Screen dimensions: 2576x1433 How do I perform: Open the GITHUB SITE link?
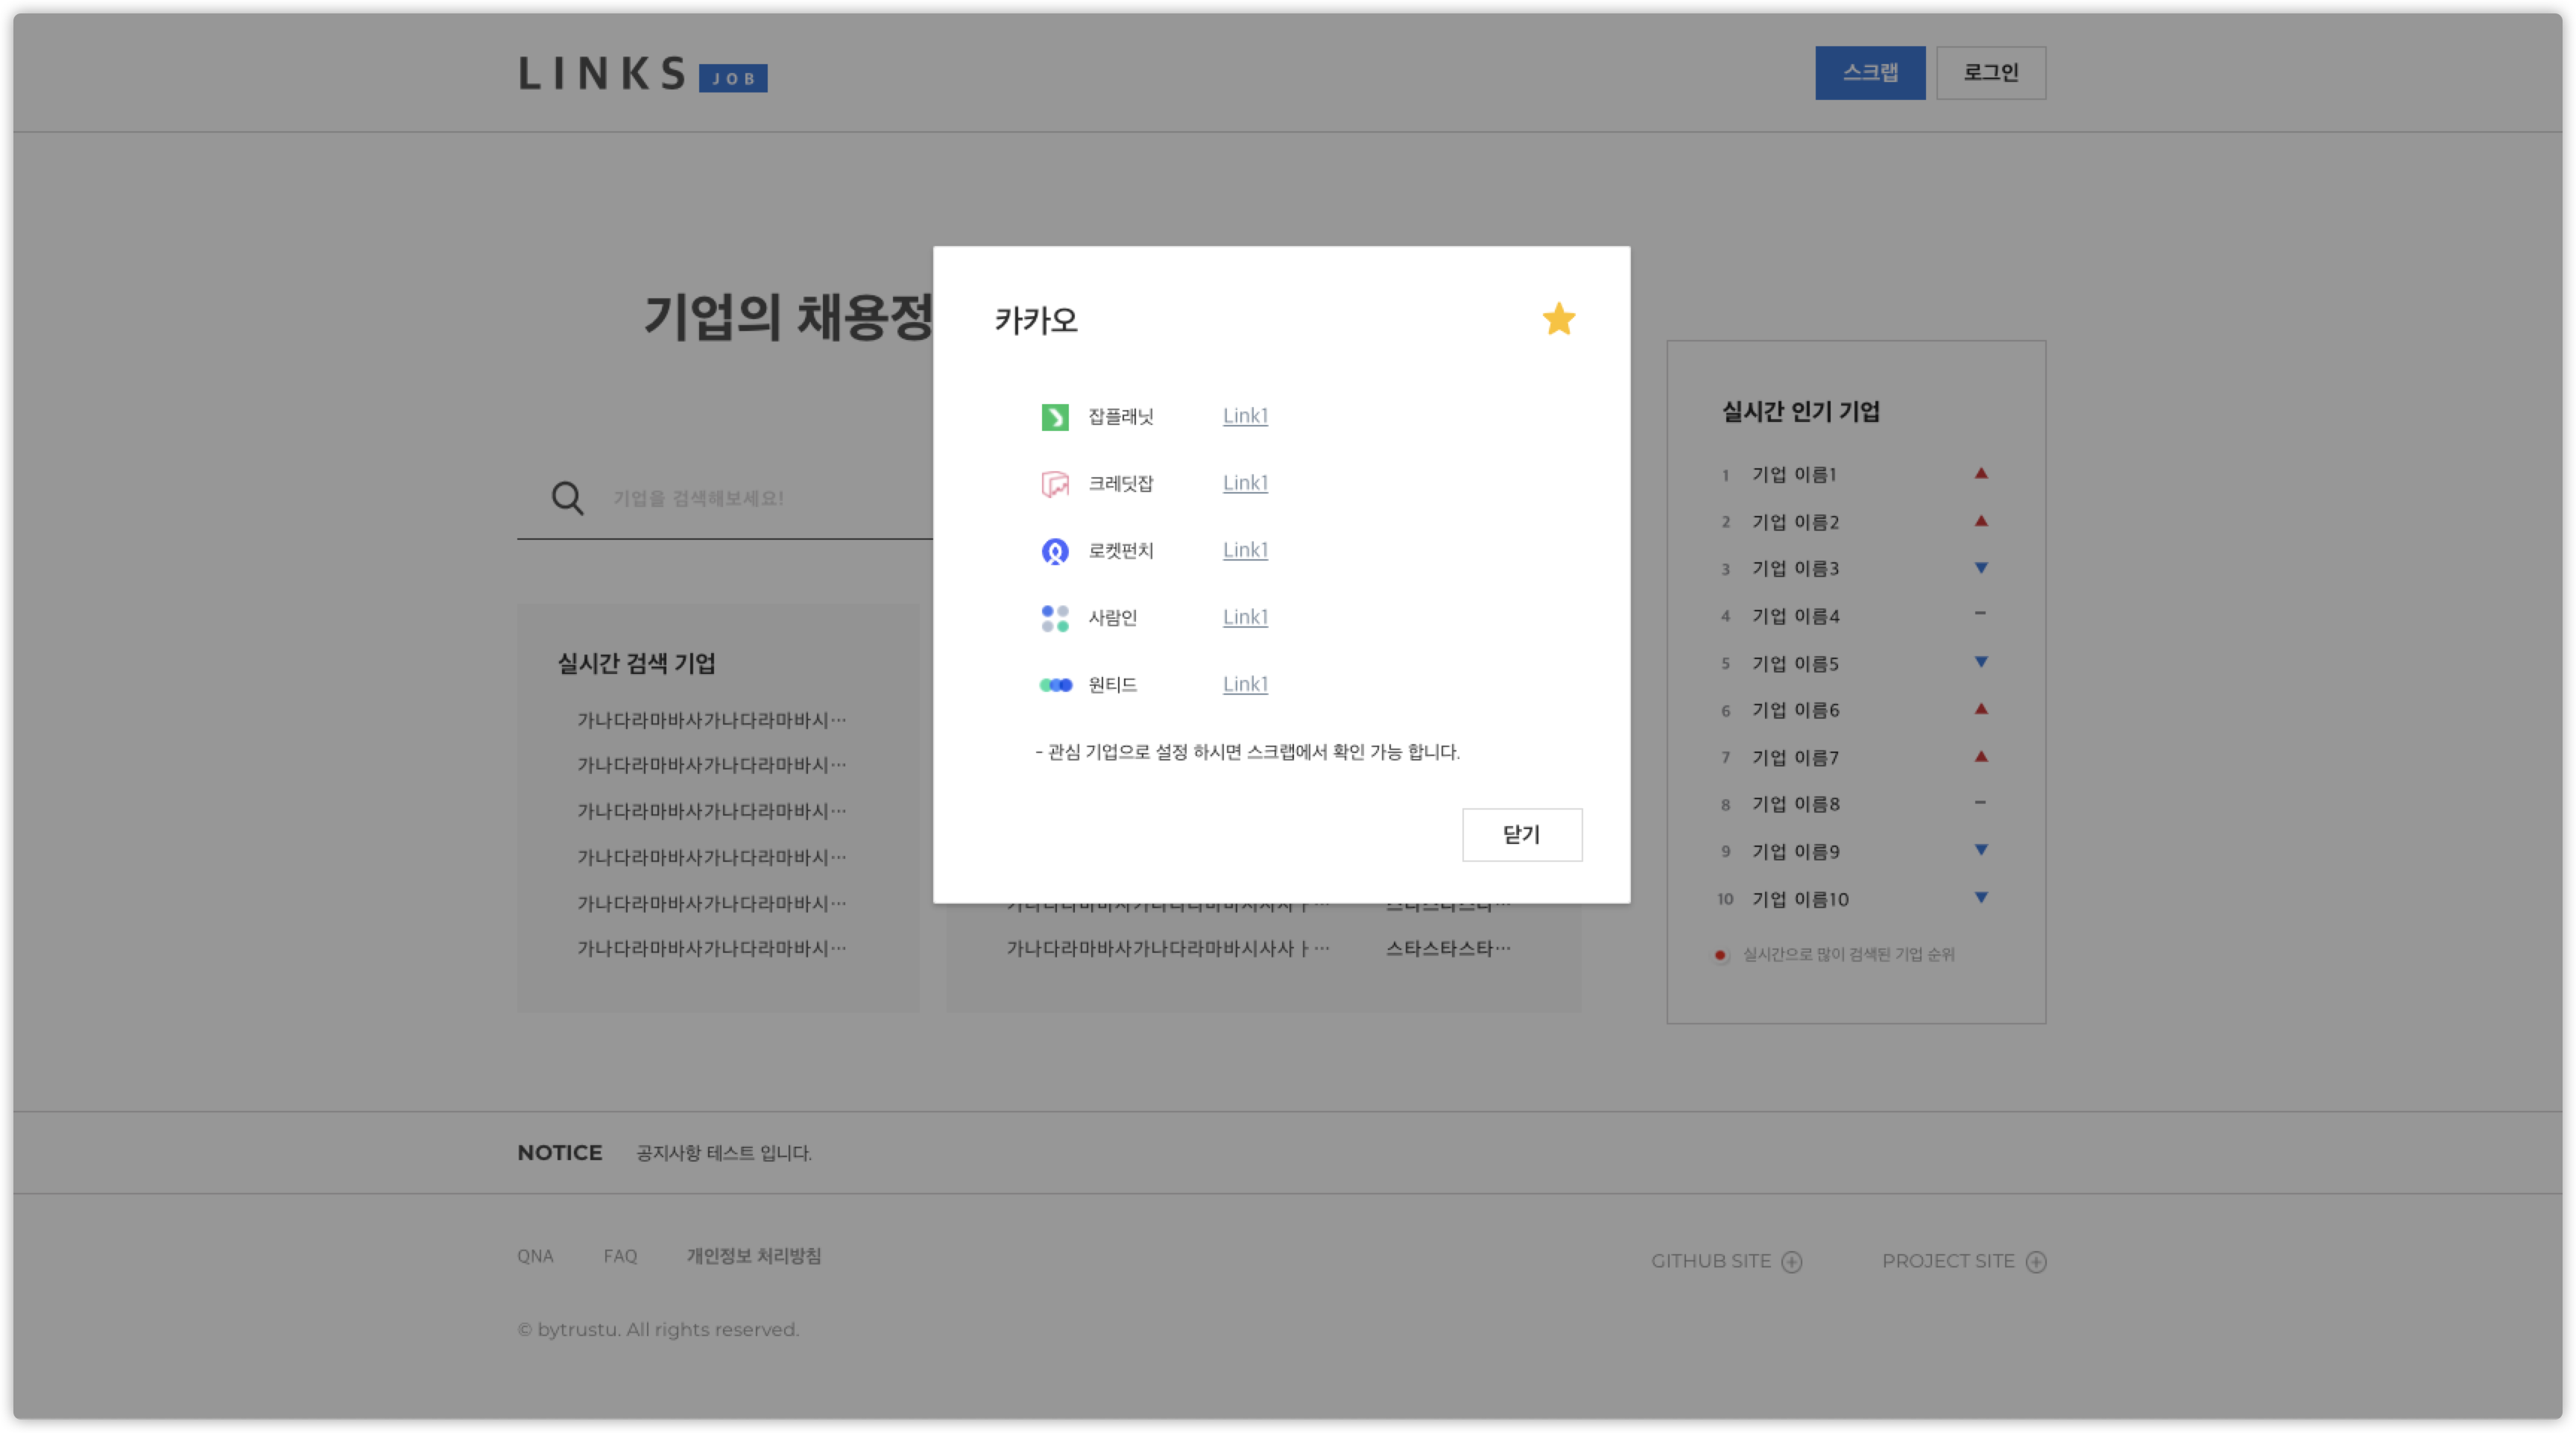point(1711,1262)
